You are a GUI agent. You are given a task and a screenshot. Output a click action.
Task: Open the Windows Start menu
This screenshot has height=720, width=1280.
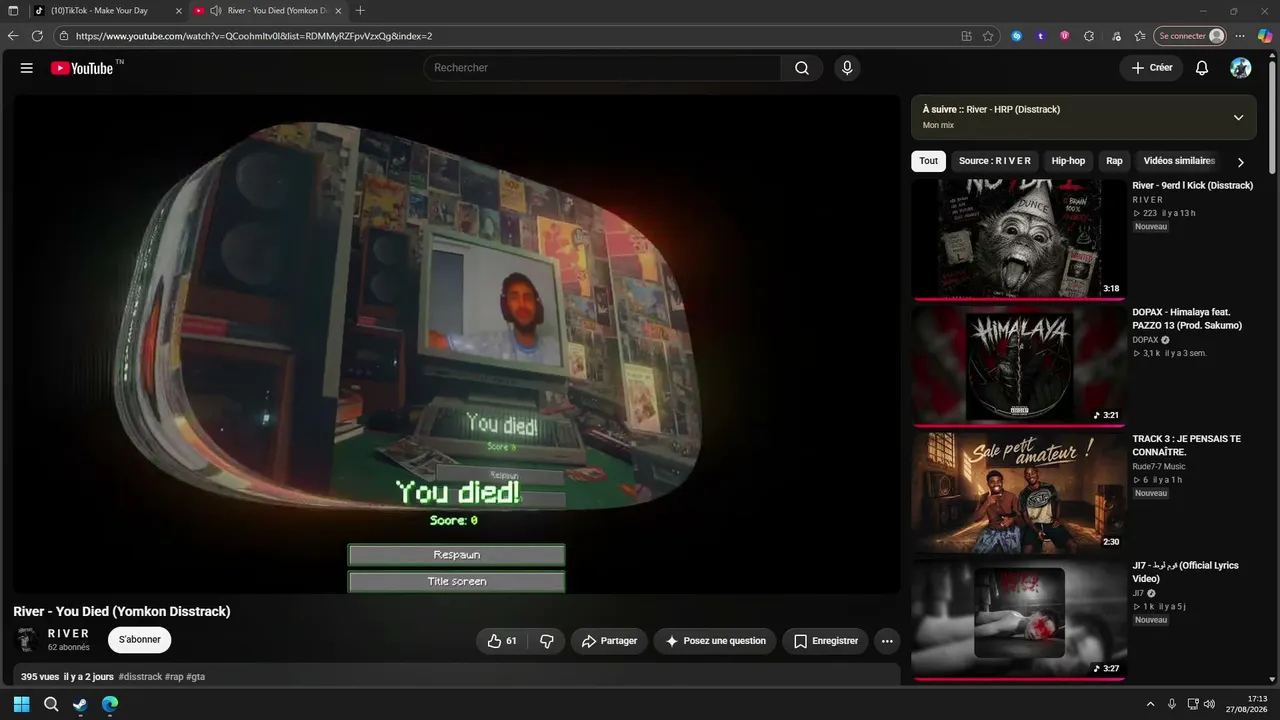pyautogui.click(x=22, y=704)
